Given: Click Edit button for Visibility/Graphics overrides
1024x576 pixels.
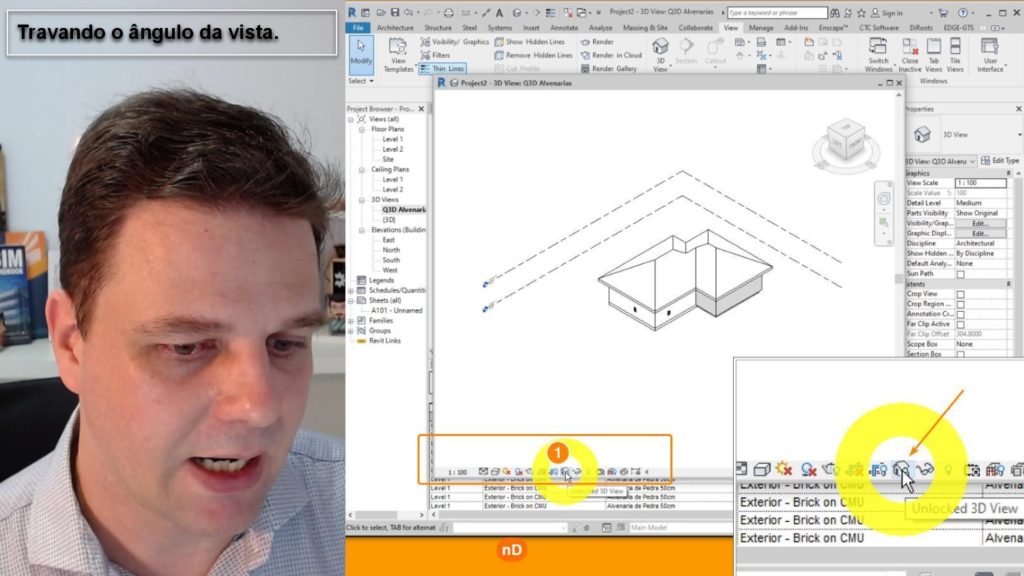Looking at the screenshot, I should 979,223.
